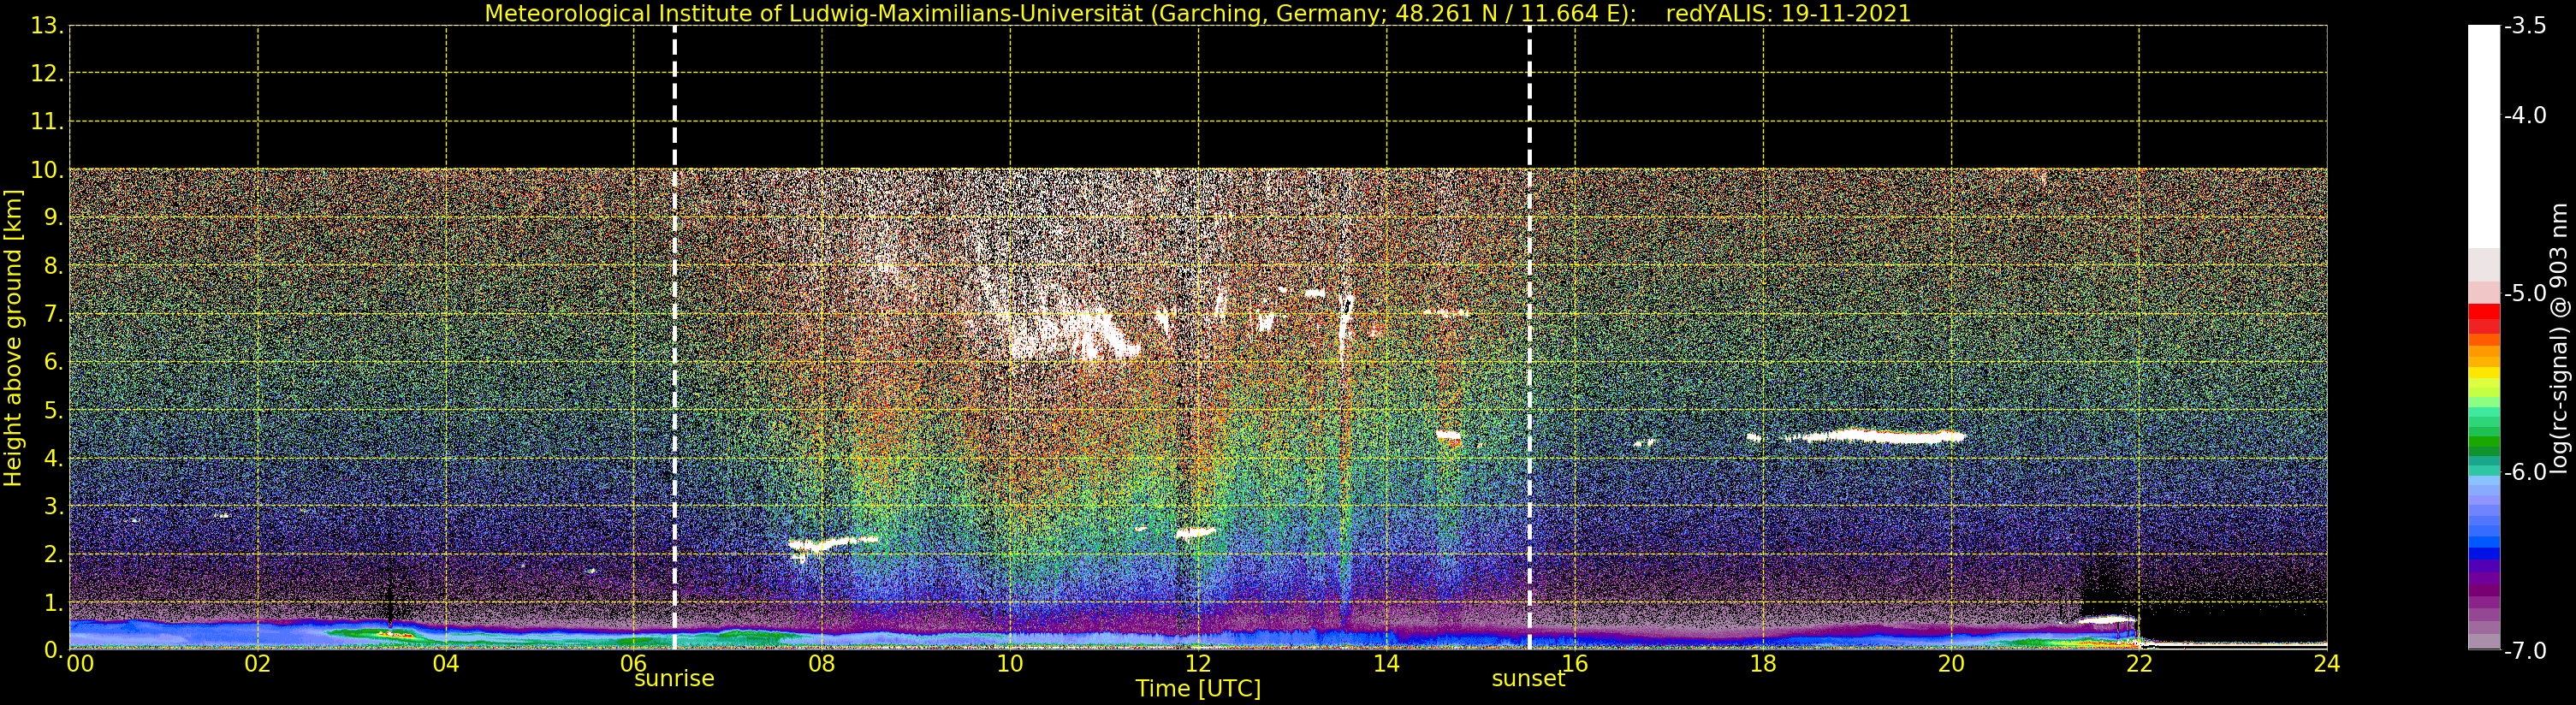This screenshot has height=705, width=2576.
Task: Click the '7.' height tick label
Action: [x=54, y=314]
